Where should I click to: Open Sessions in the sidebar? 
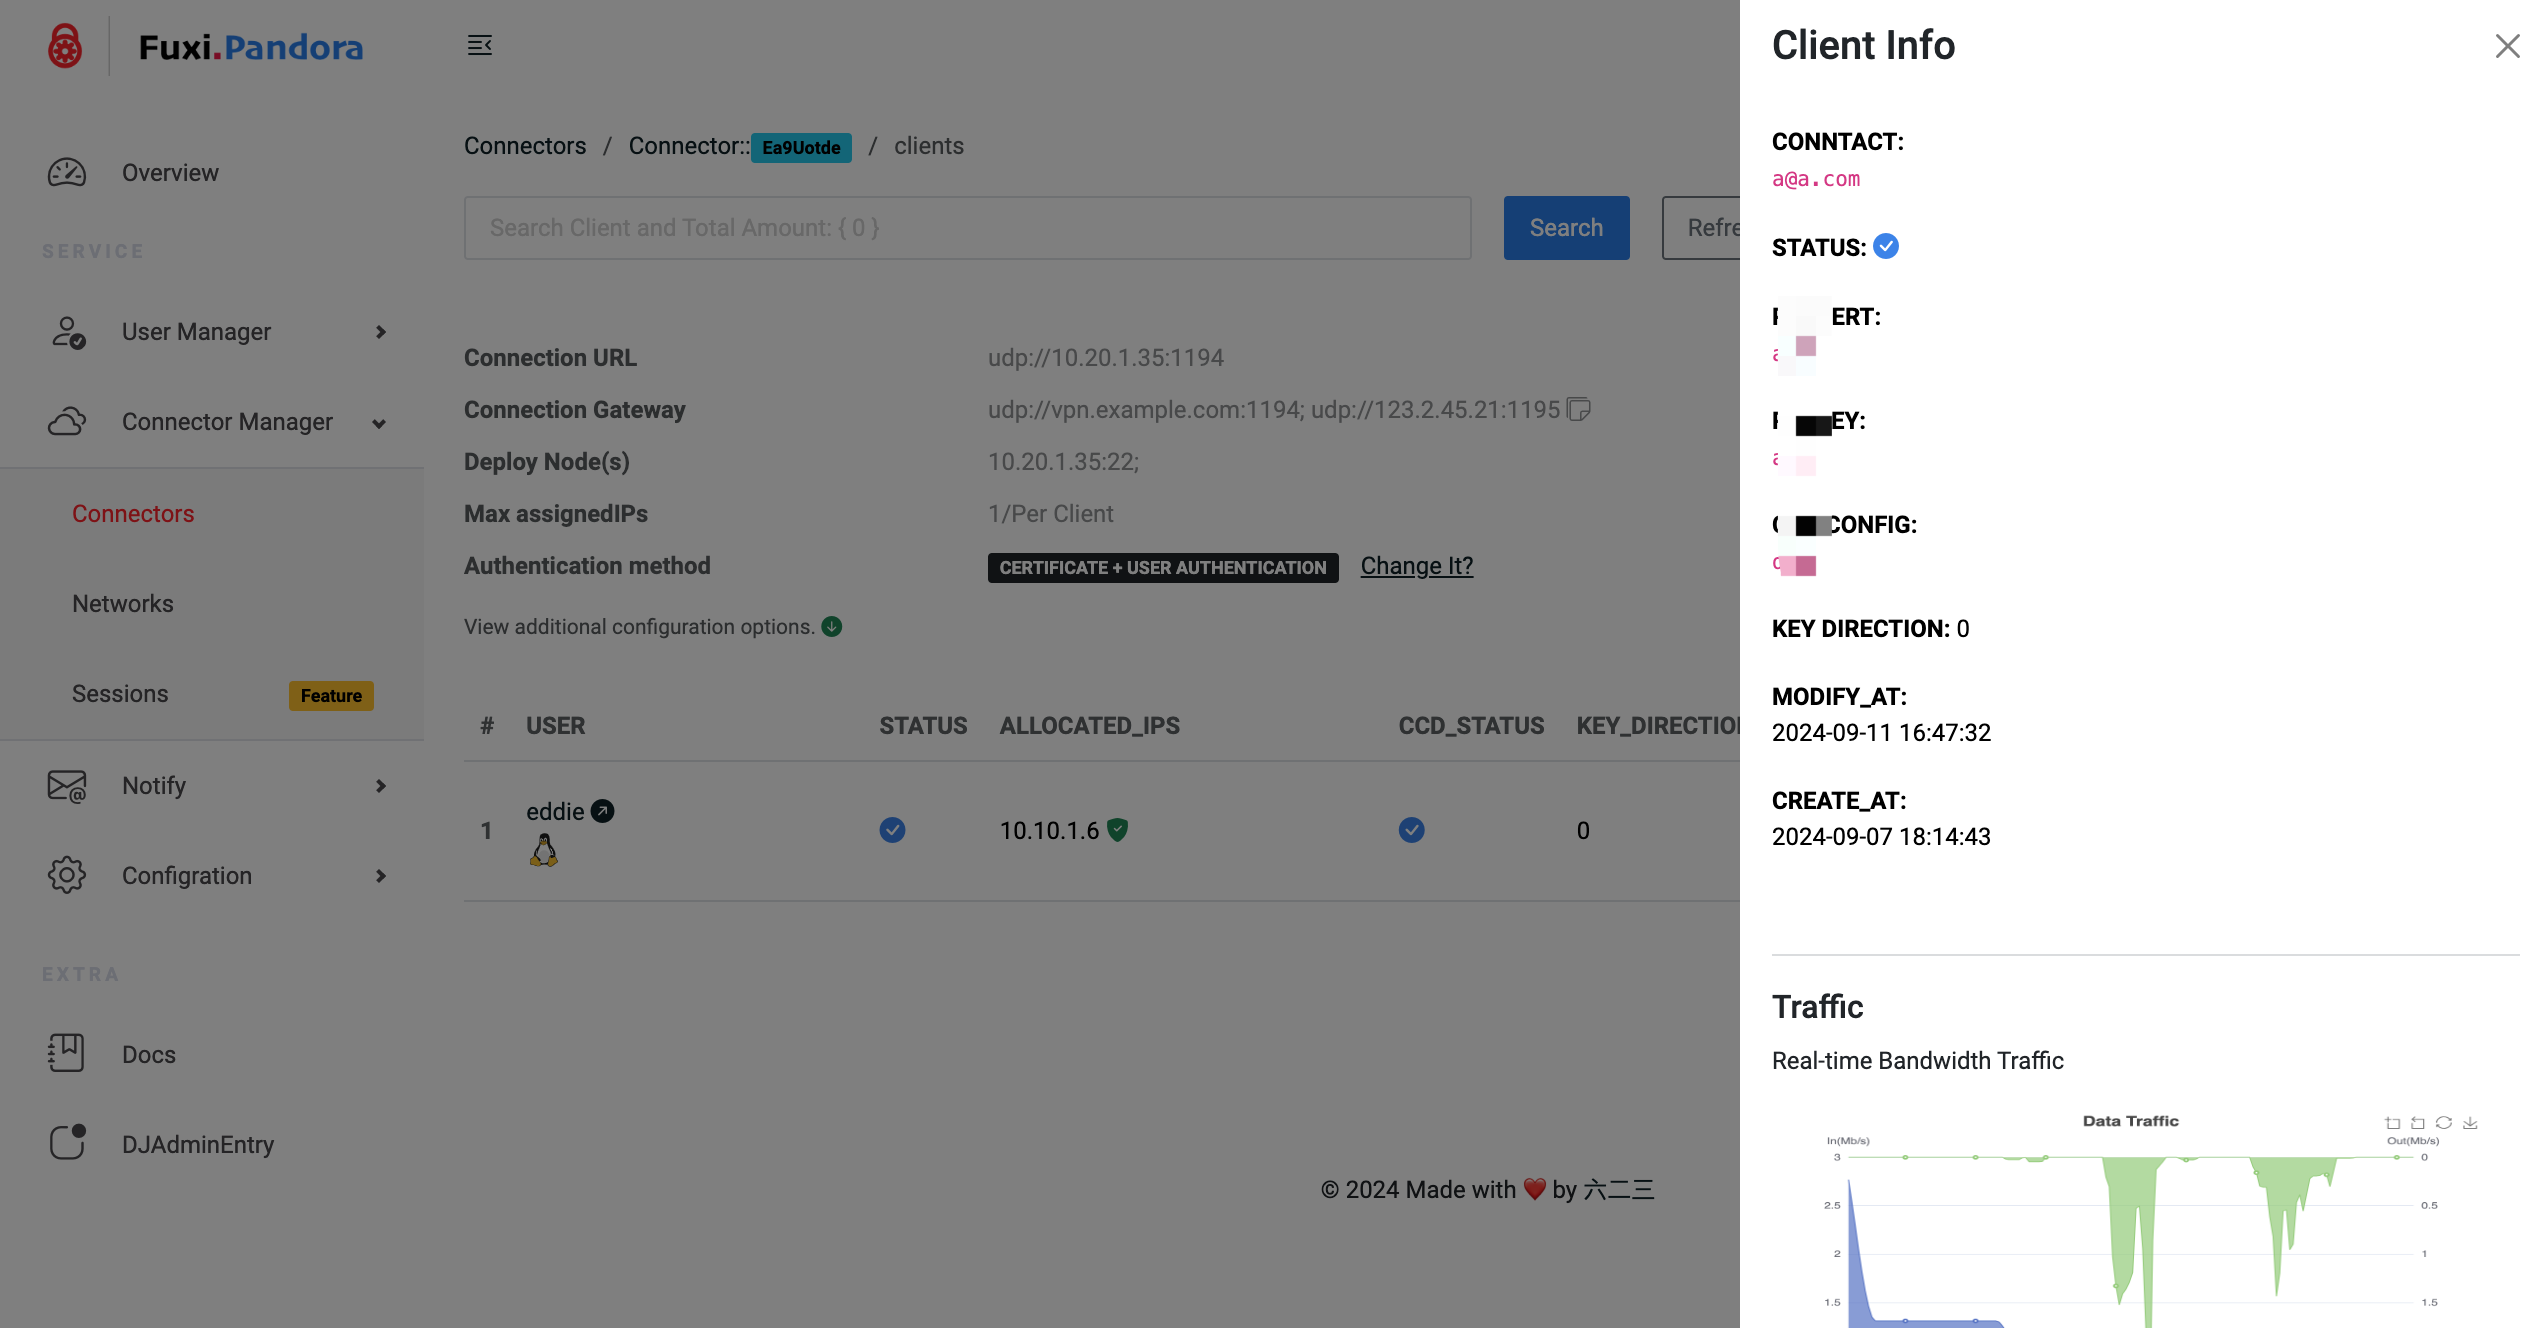(x=120, y=694)
